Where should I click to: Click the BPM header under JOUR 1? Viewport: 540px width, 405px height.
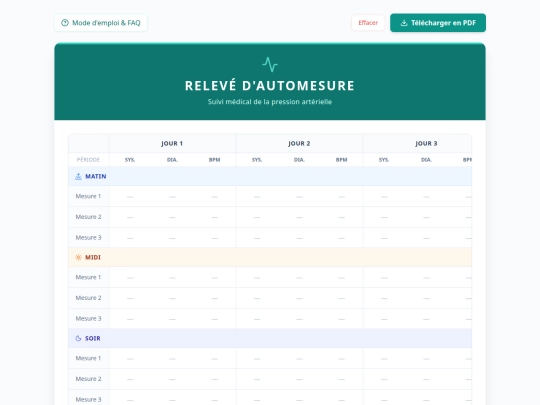point(215,160)
